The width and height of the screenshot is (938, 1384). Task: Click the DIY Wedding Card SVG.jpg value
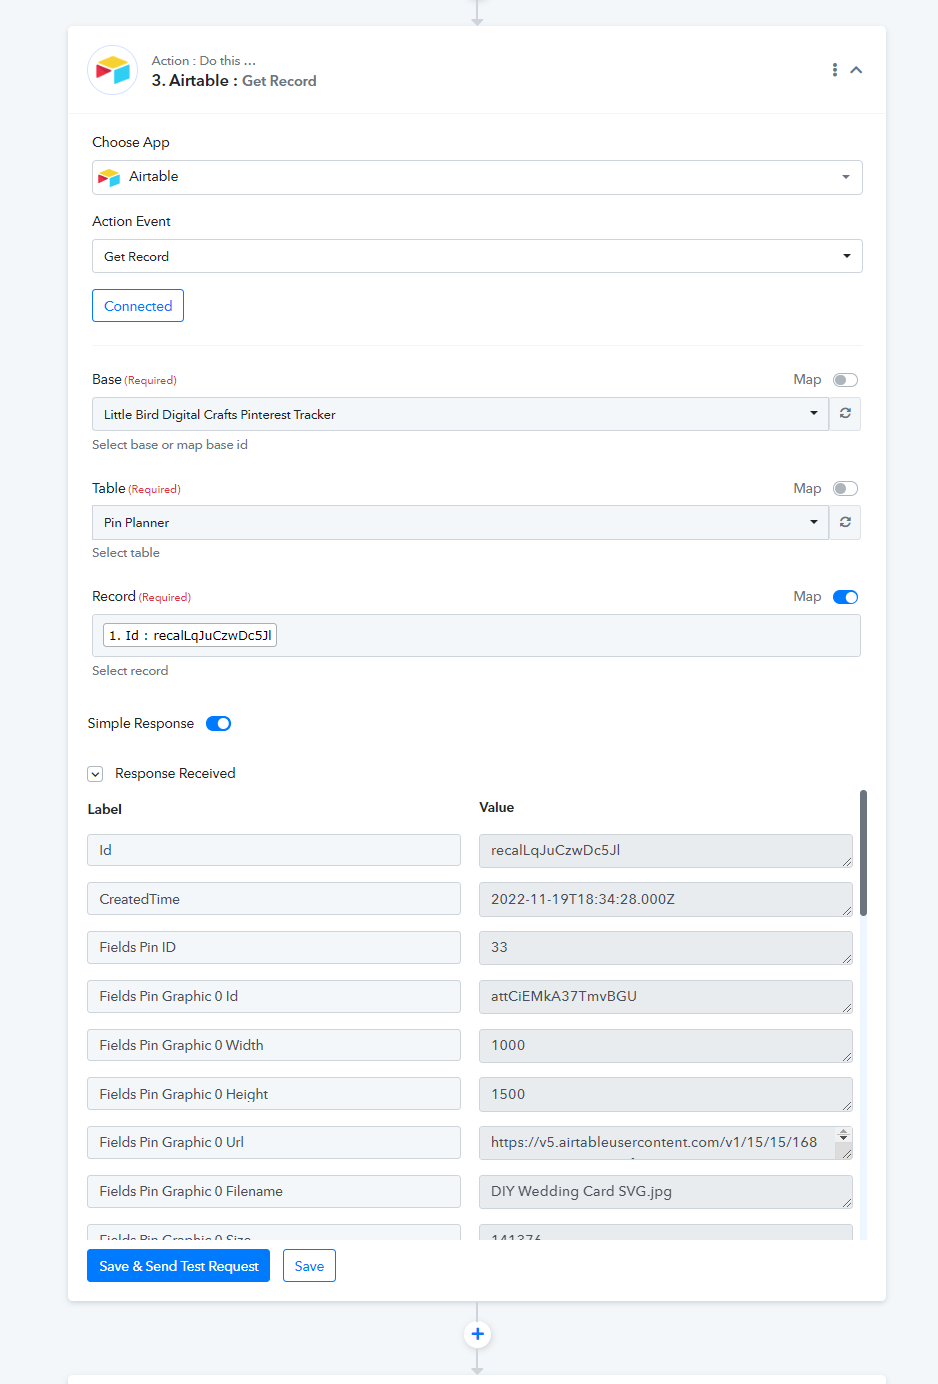[x=666, y=1192]
